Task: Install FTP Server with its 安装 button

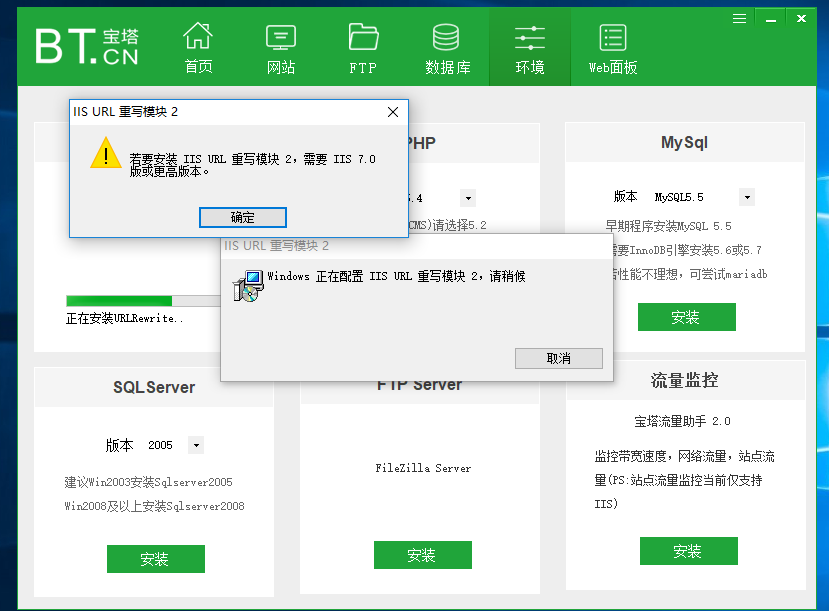Action: [422, 555]
